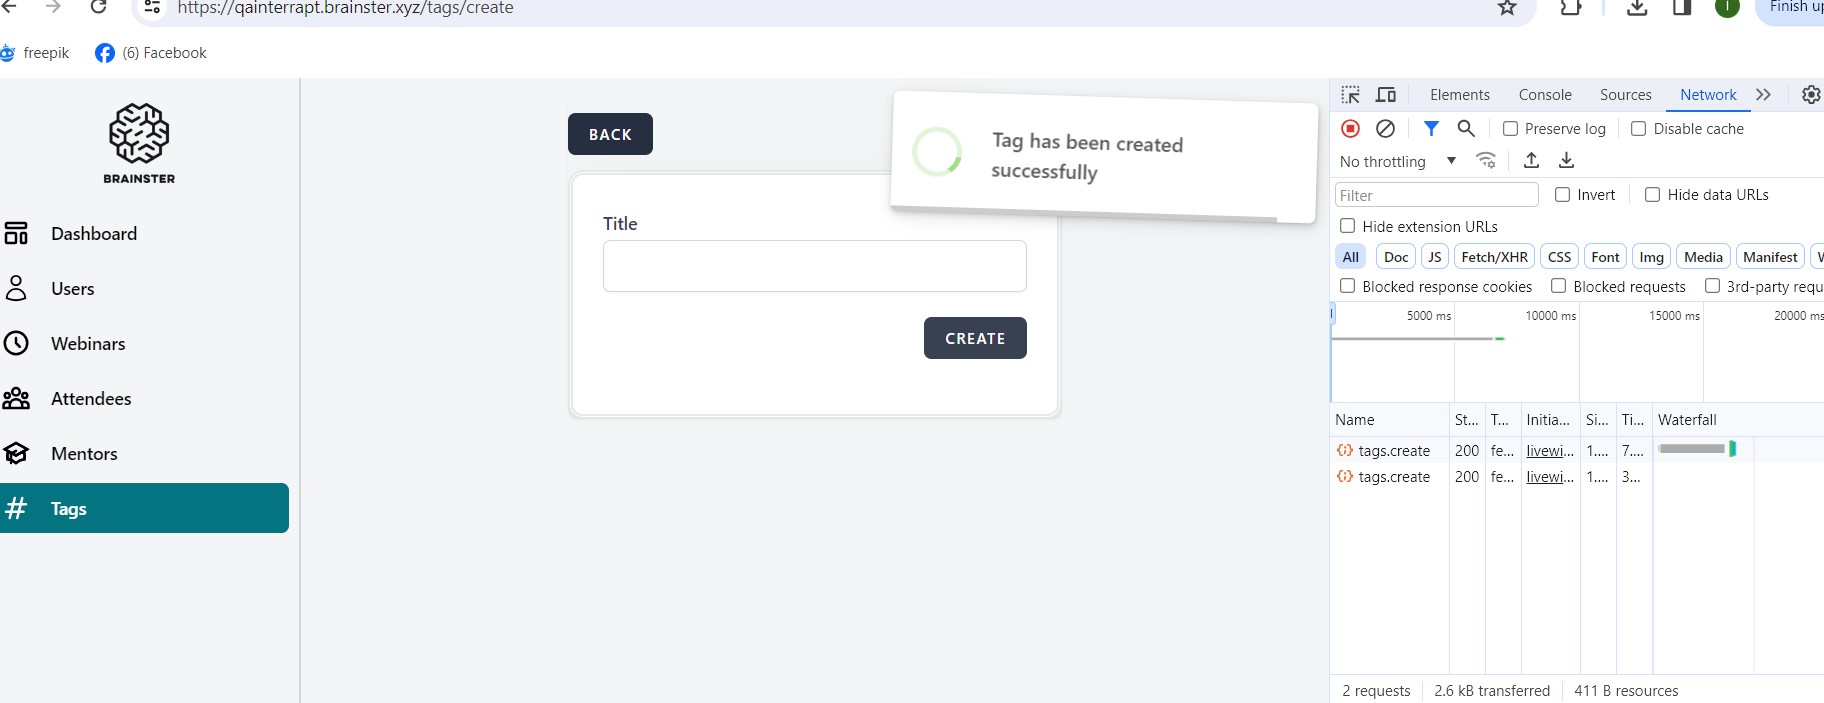Click the Title input field

coord(814,266)
